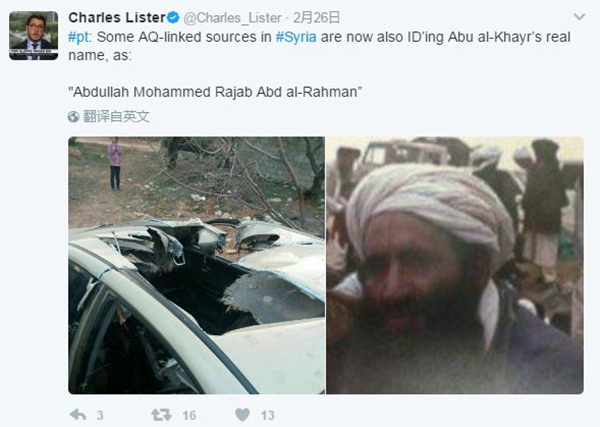The image size is (600, 427).
Task: Click the like count 13
Action: 267,416
